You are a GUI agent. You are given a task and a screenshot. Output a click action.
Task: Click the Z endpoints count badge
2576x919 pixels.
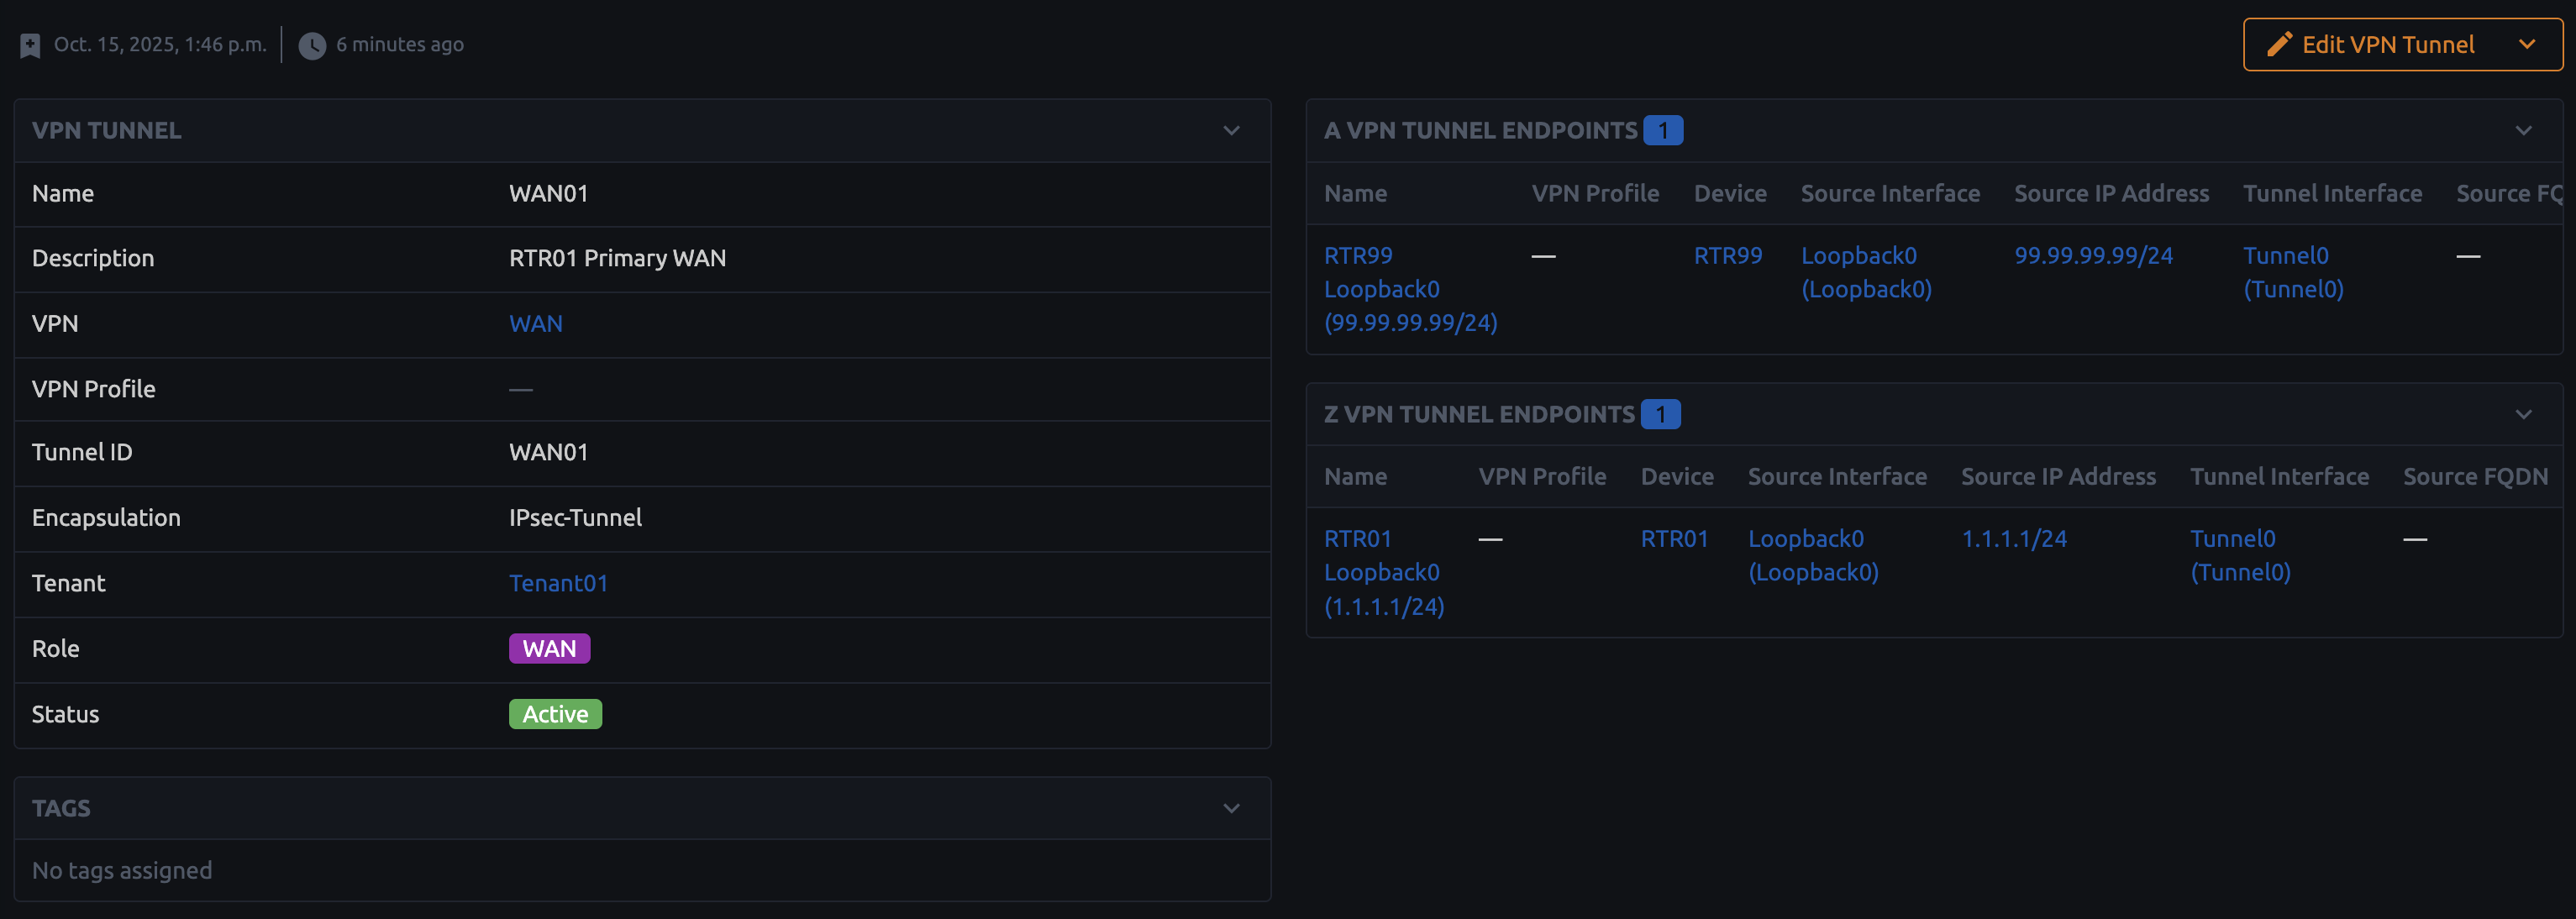click(1660, 414)
